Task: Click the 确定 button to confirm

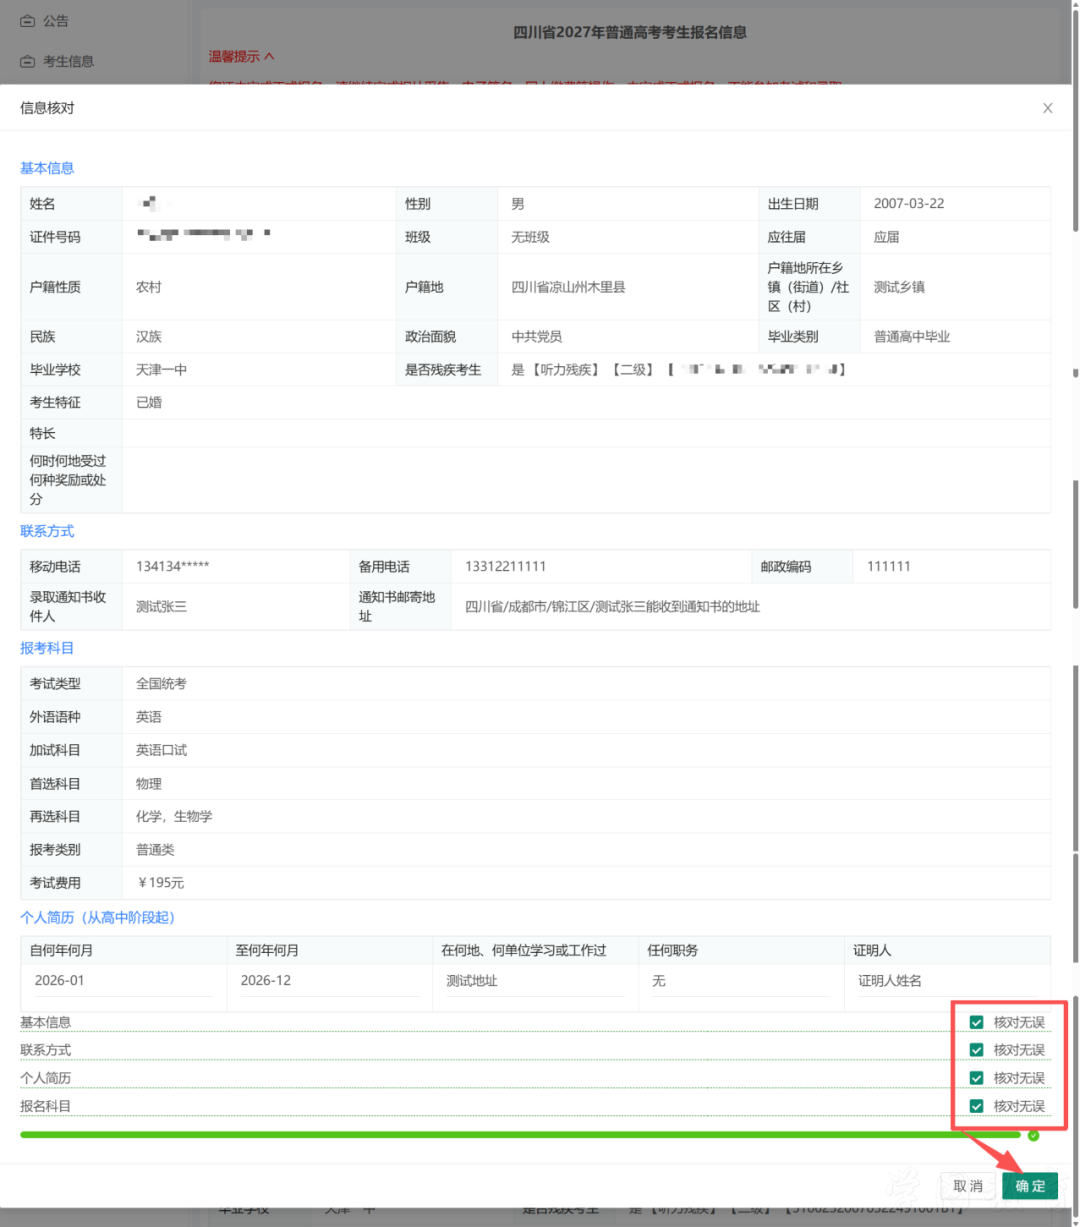Action: click(x=1030, y=1186)
